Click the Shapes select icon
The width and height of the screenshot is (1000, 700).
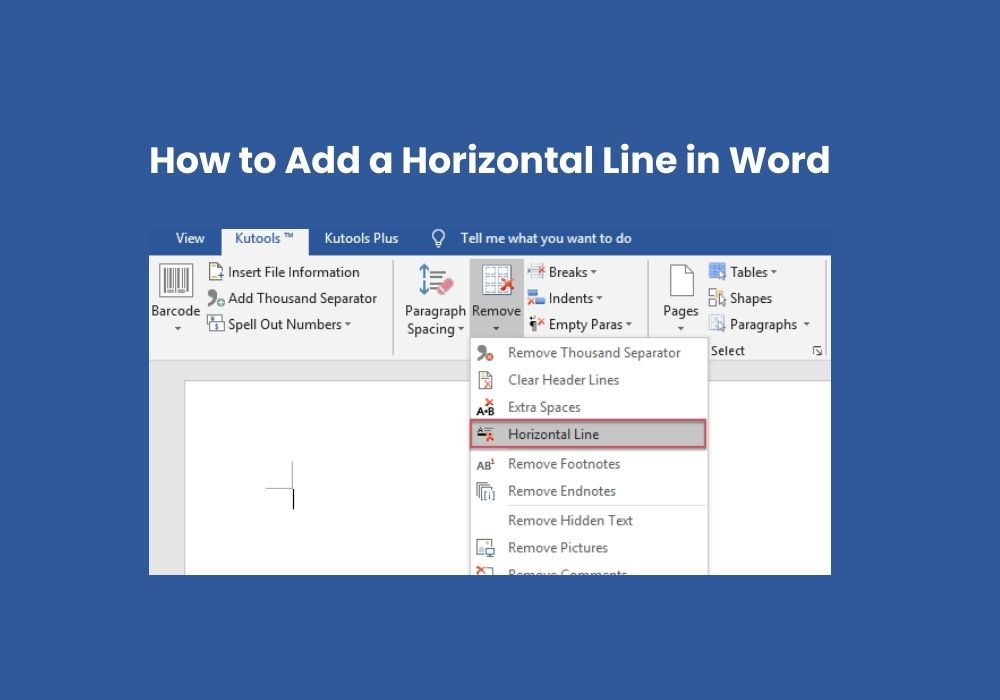point(717,298)
